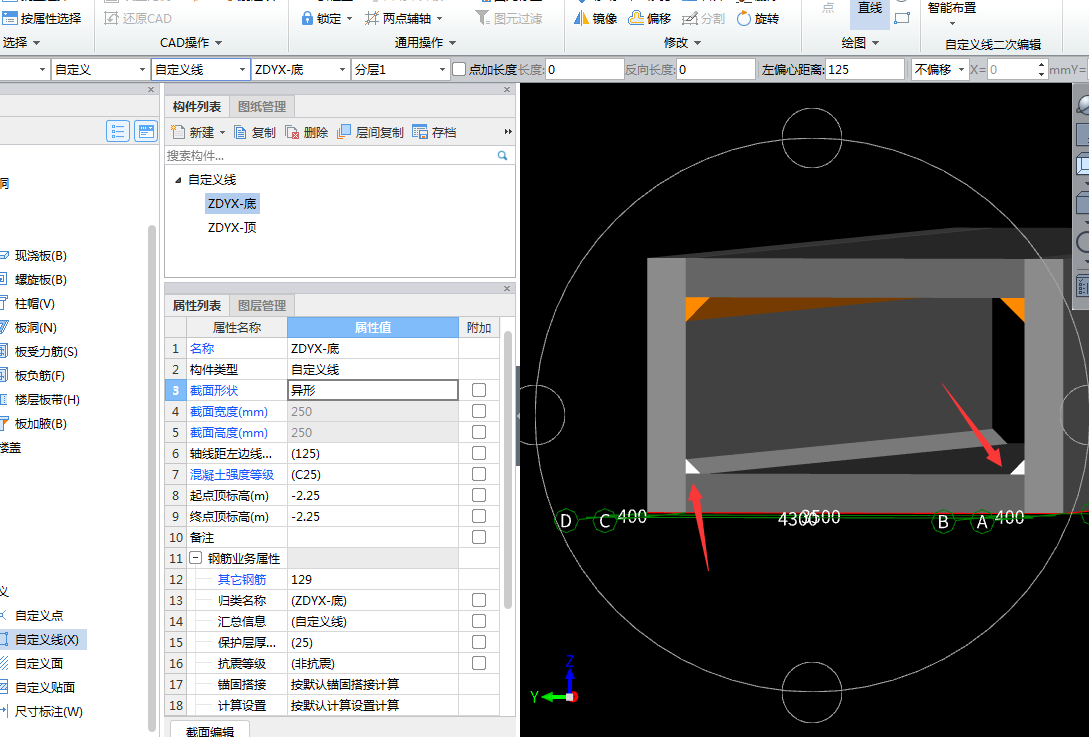Tick the 附加 checkbox for 备注
This screenshot has height=737, width=1089.
pos(479,537)
